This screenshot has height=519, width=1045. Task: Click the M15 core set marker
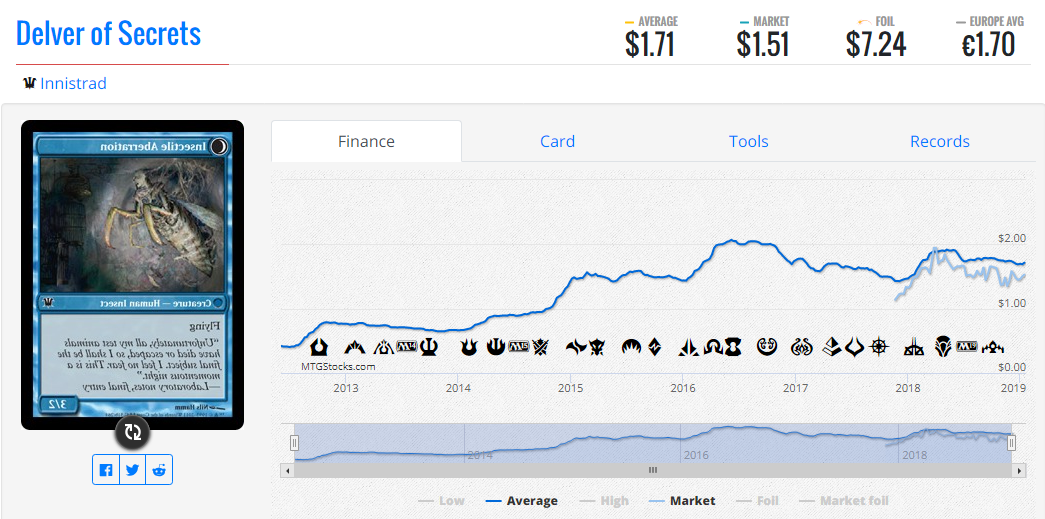(x=519, y=346)
